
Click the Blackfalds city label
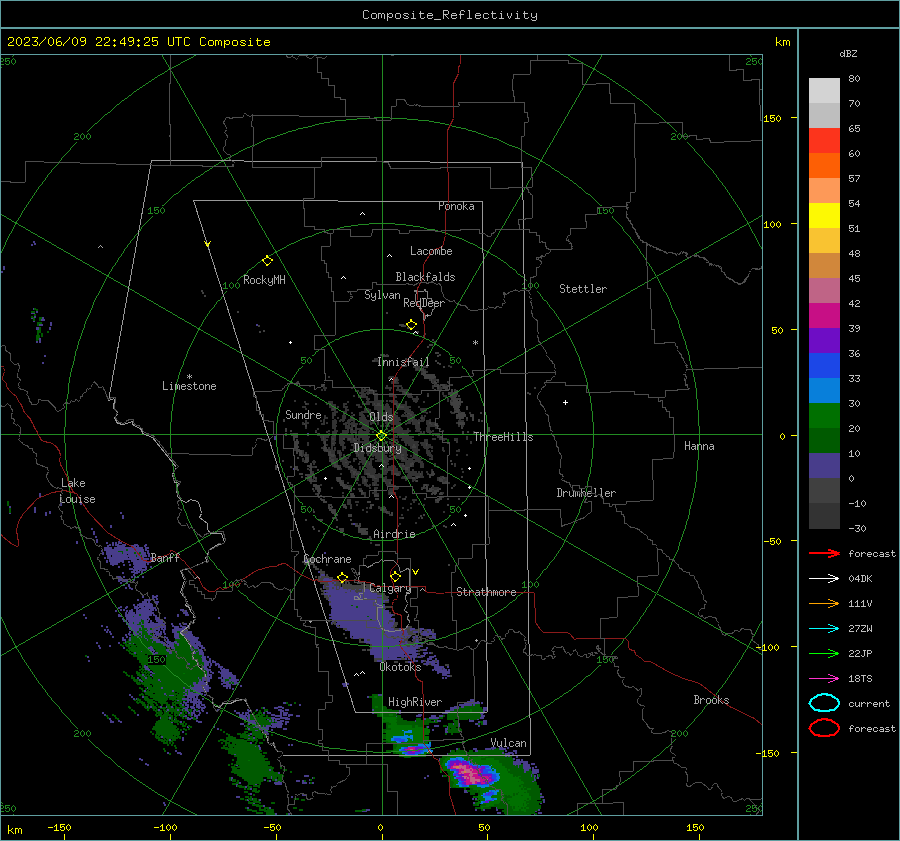coord(425,277)
